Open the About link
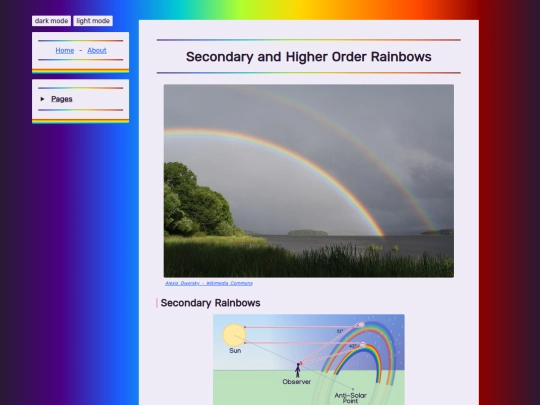Viewport: 540px width, 405px height. pyautogui.click(x=97, y=51)
